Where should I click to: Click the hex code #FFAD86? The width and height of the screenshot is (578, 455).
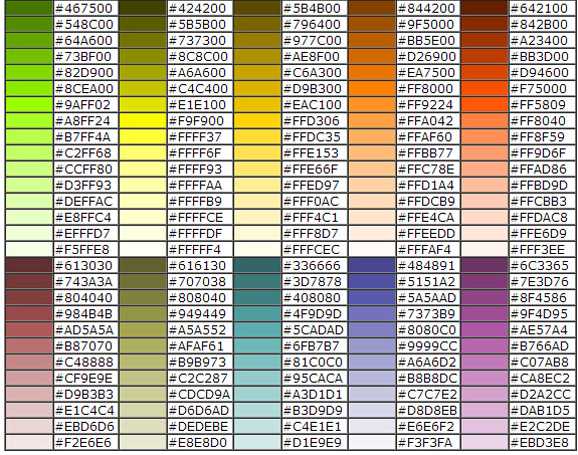(x=539, y=169)
